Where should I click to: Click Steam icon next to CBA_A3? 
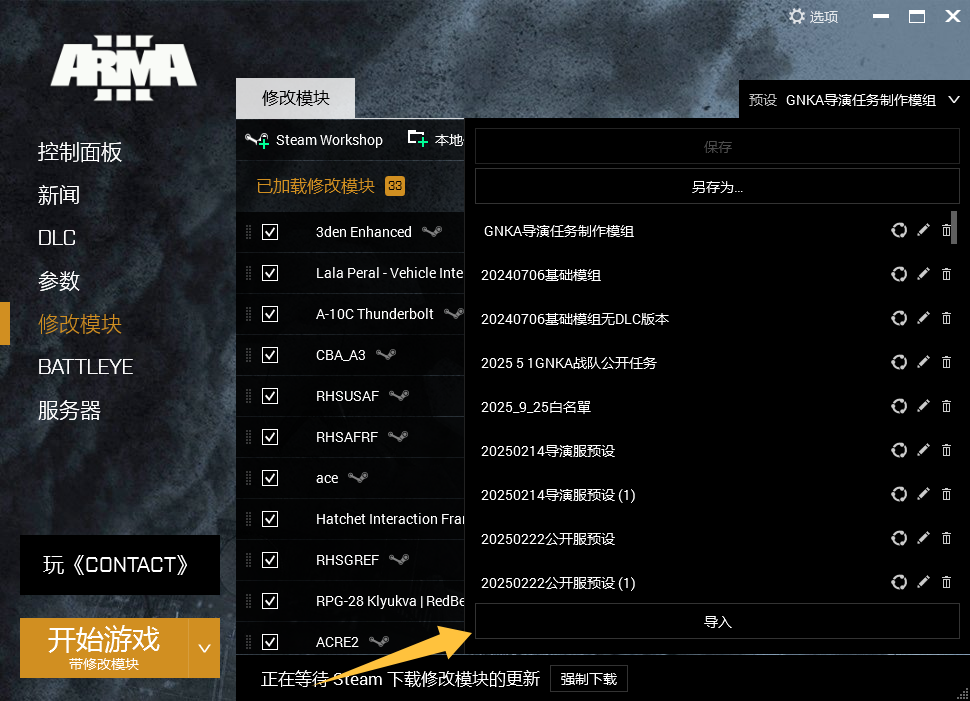386,355
